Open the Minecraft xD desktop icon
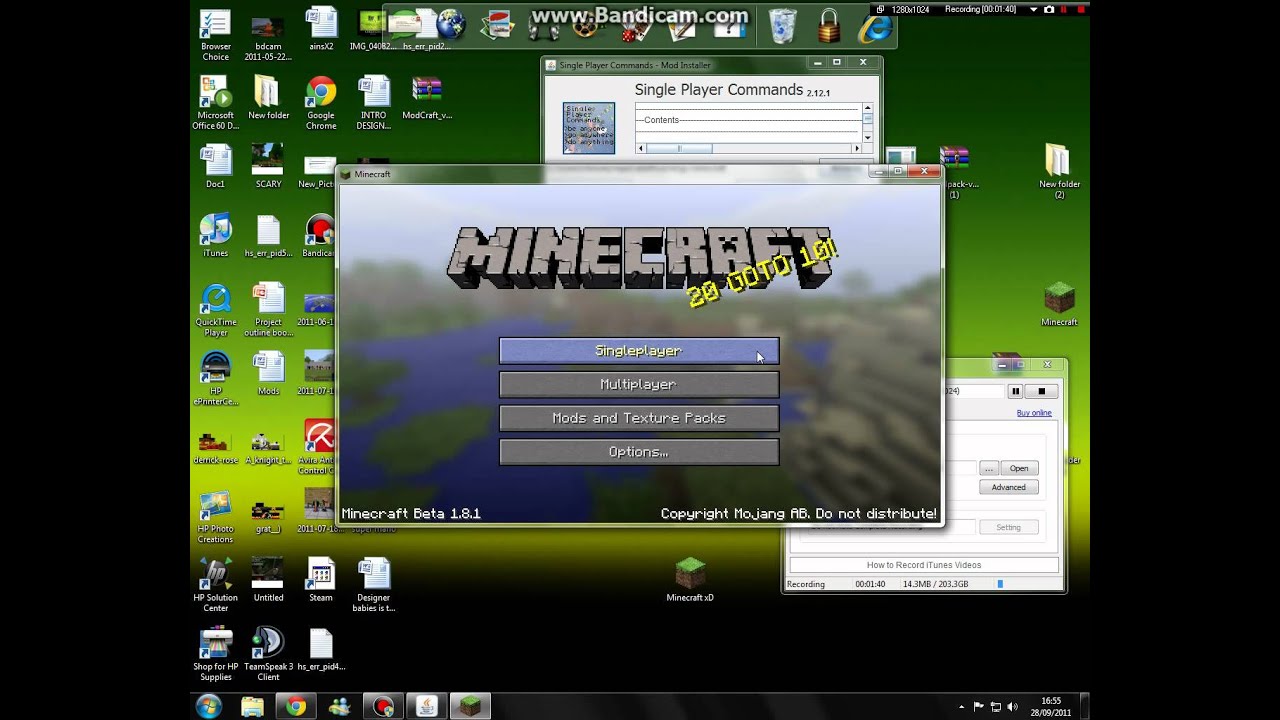This screenshot has height=720, width=1280. 690,581
